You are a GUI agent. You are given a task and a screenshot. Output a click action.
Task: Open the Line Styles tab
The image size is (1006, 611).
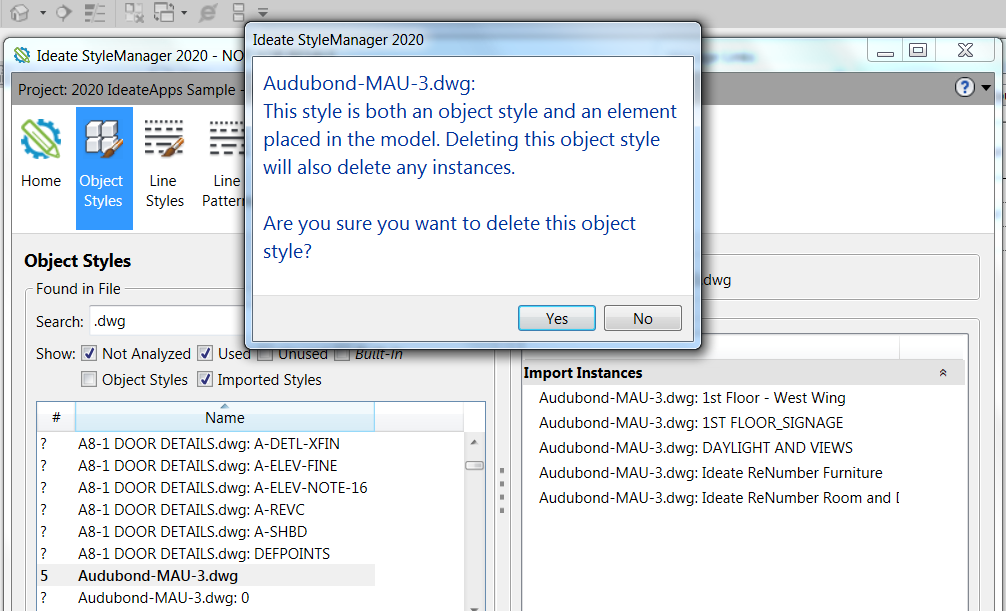coord(165,164)
